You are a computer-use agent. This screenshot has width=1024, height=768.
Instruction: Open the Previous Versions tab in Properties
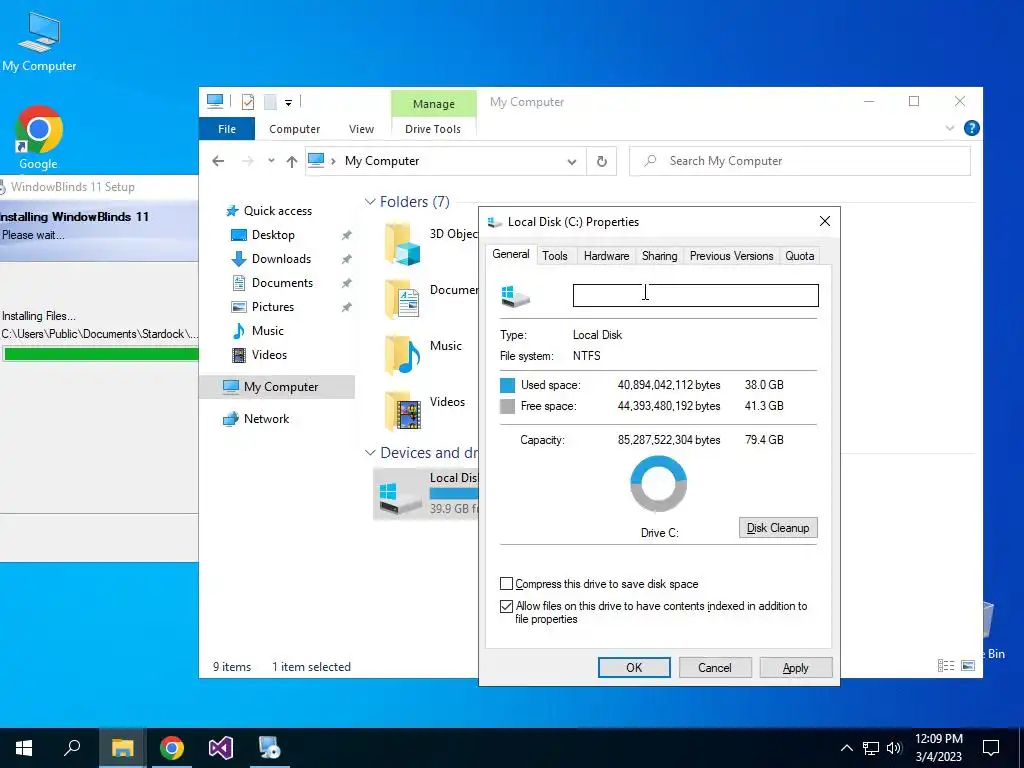click(731, 256)
